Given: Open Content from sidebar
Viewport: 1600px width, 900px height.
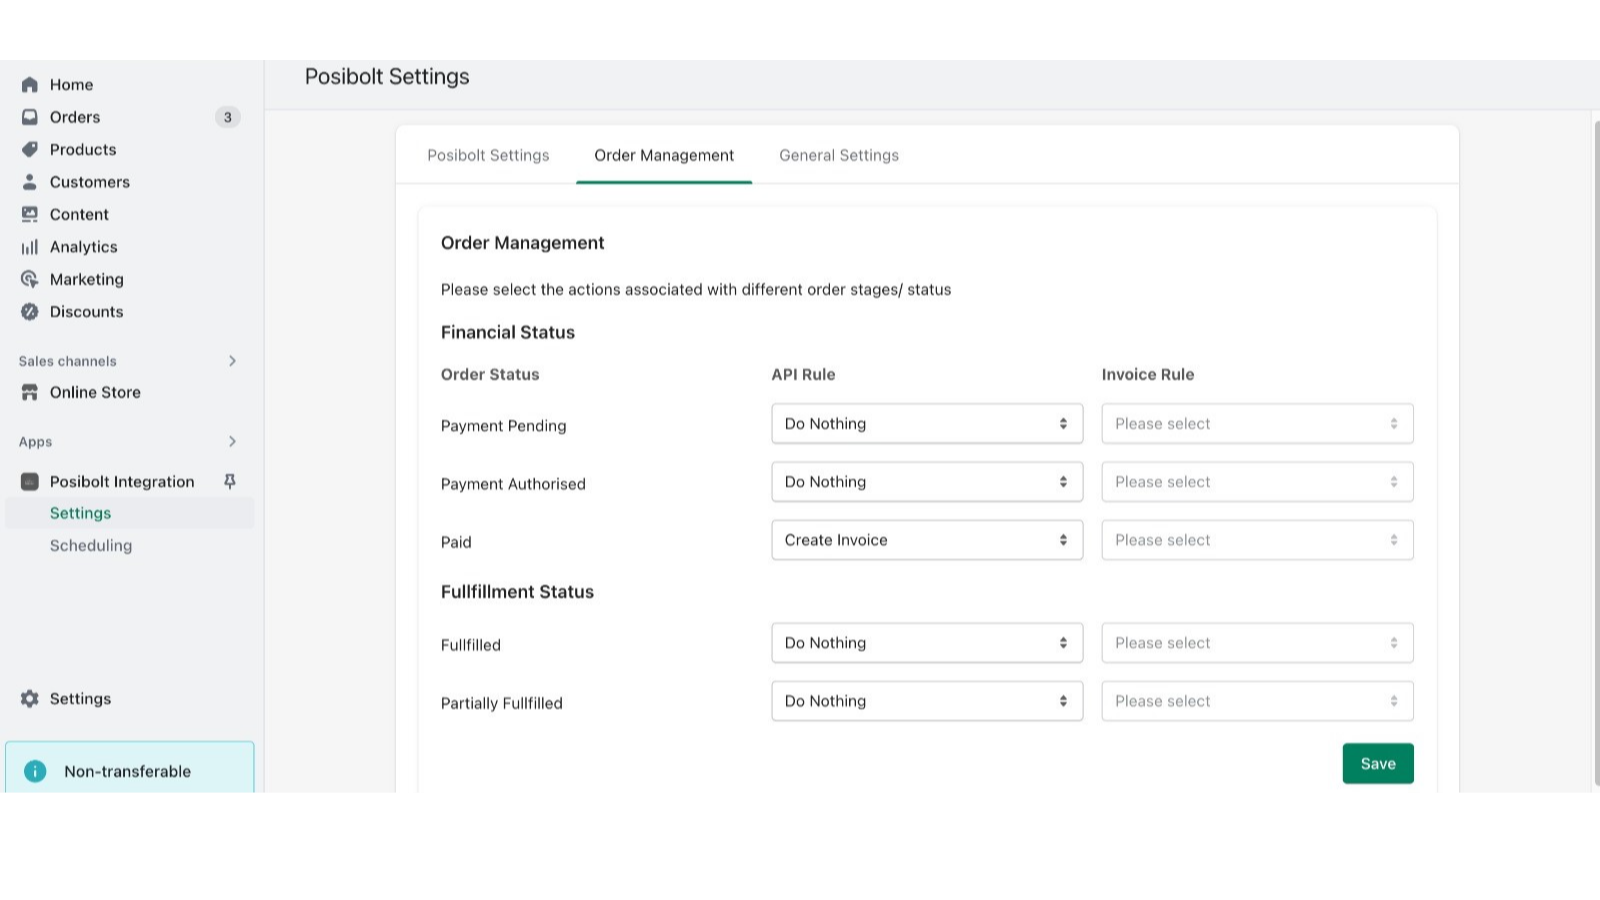Looking at the screenshot, I should (x=79, y=214).
